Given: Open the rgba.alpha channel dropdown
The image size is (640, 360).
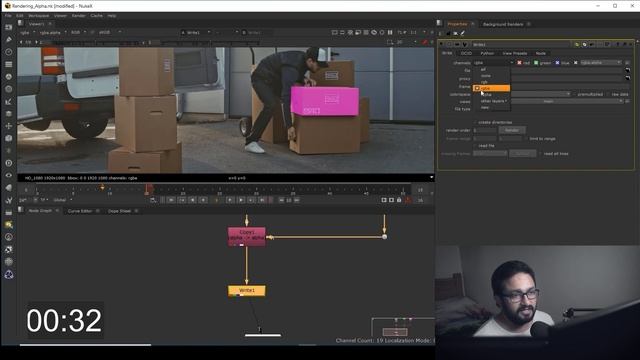Looking at the screenshot, I should point(601,63).
